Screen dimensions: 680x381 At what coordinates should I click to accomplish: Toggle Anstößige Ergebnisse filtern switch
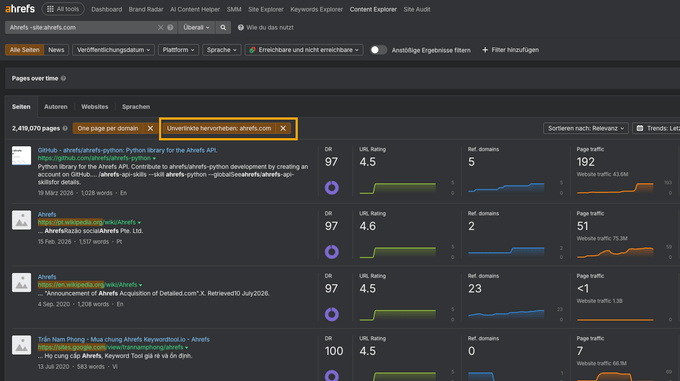[x=378, y=50]
